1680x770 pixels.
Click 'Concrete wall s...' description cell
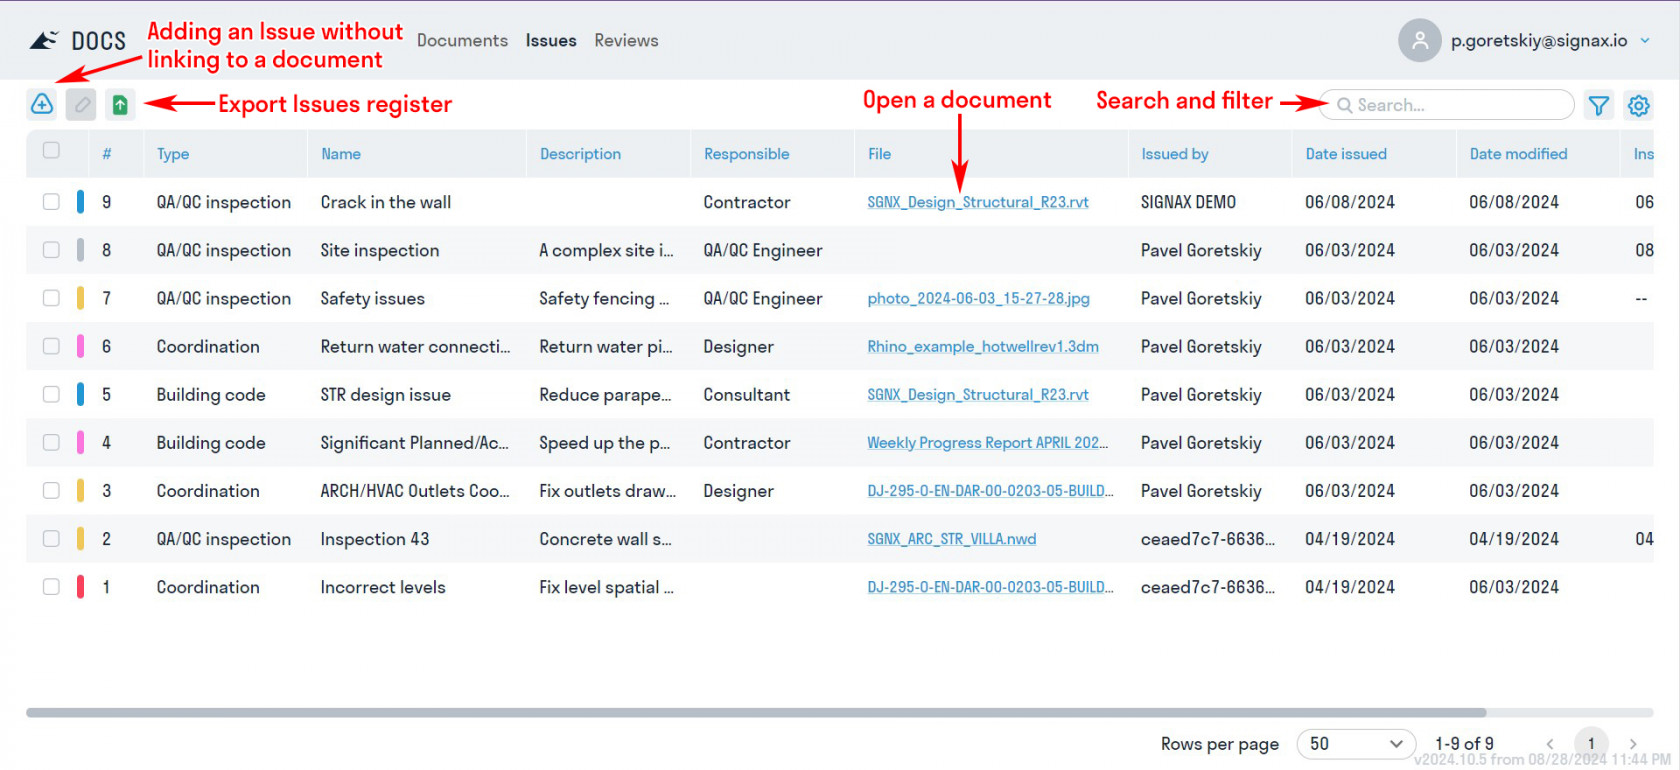pos(605,538)
